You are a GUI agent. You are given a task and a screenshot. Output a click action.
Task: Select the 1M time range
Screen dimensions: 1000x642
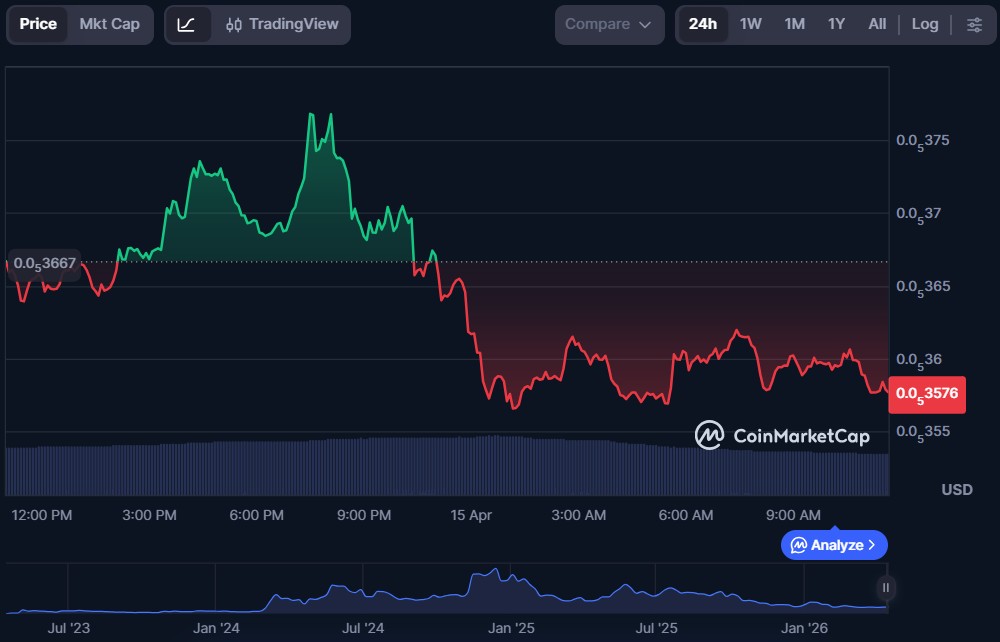[794, 24]
